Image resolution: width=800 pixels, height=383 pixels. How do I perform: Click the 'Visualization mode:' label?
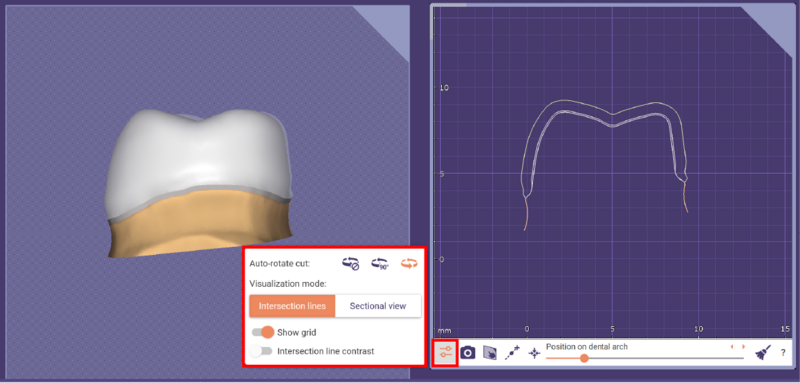tap(288, 283)
